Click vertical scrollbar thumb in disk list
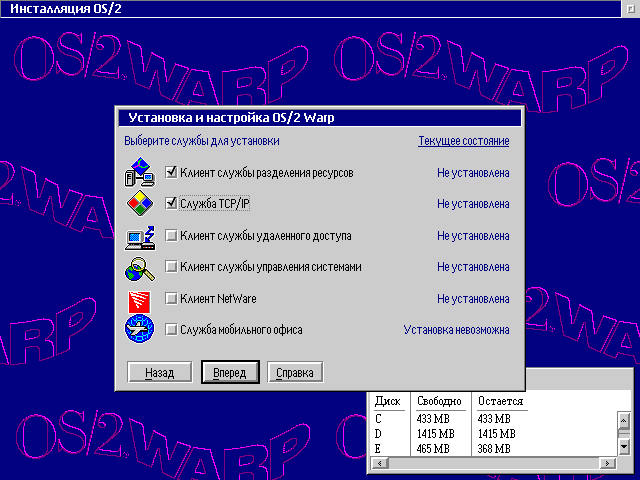The image size is (640, 480). click(x=624, y=433)
